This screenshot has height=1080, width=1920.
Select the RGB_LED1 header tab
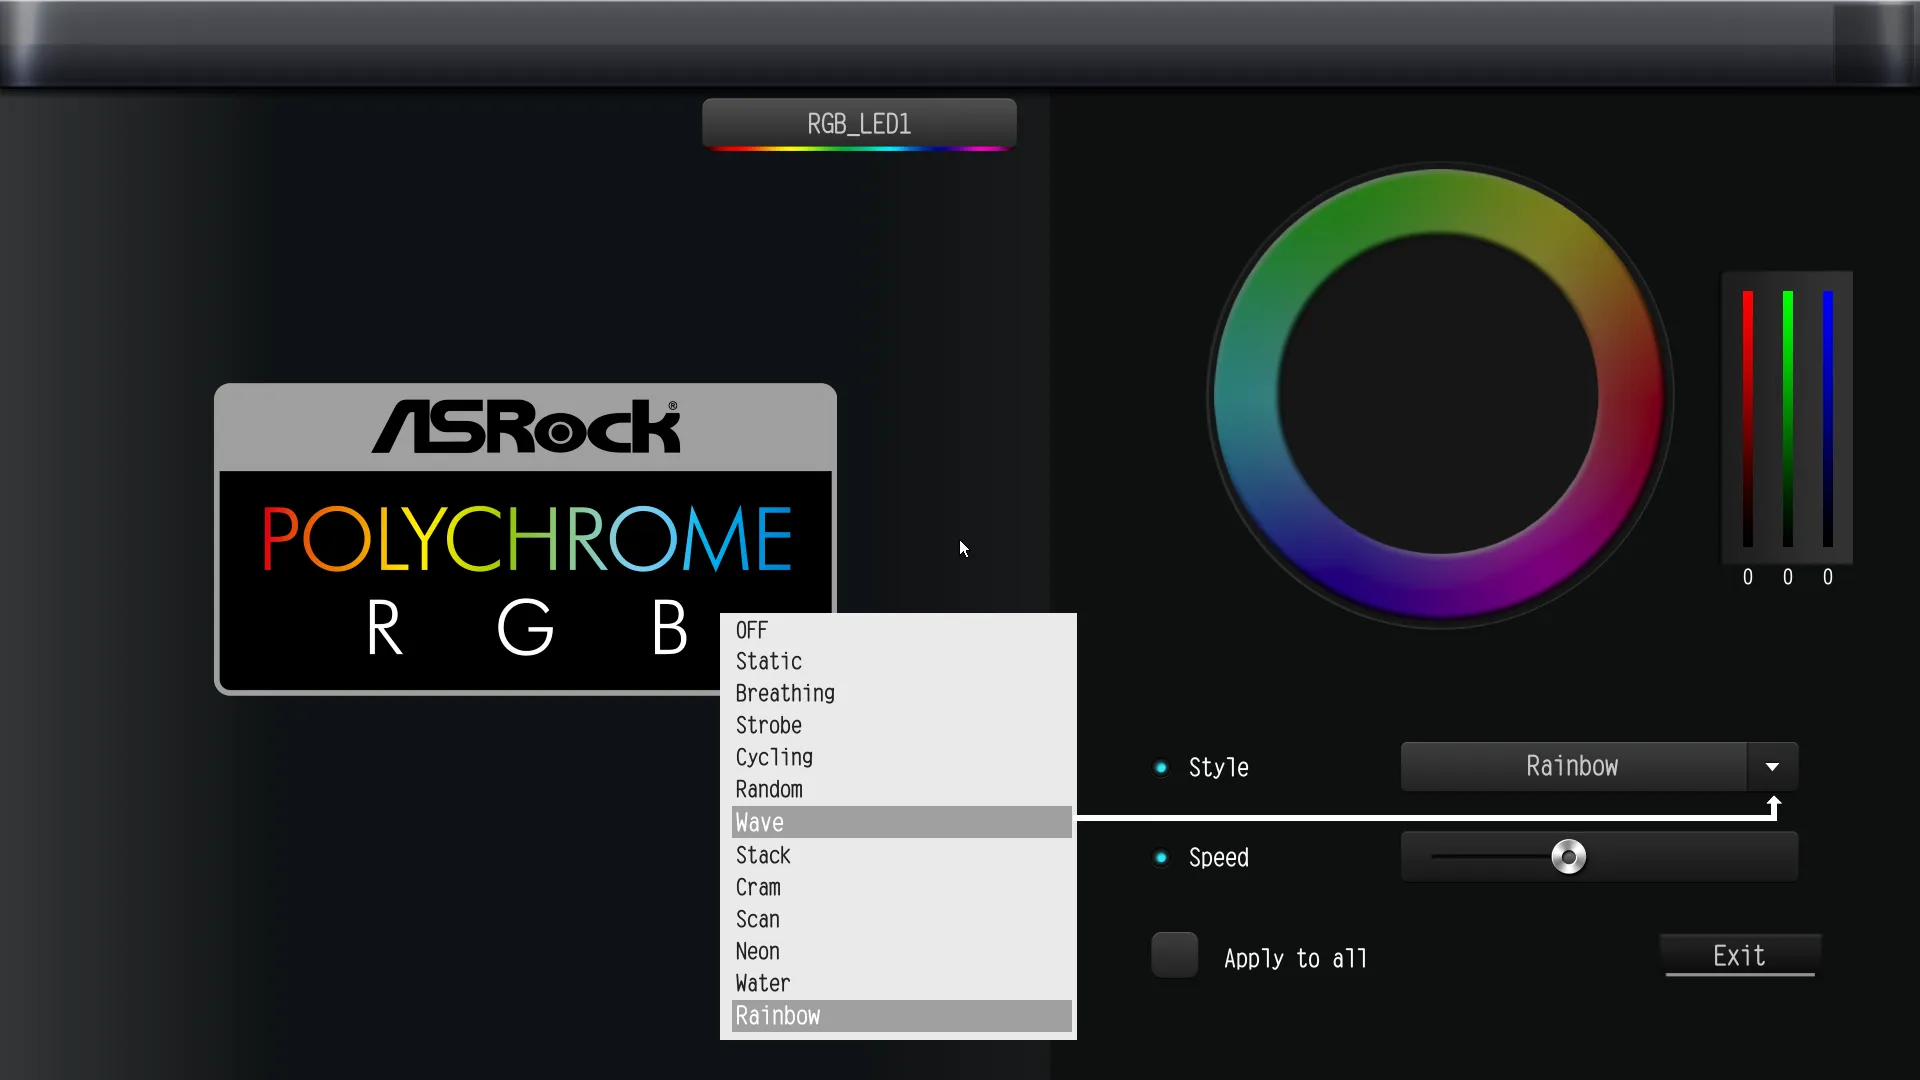(859, 124)
